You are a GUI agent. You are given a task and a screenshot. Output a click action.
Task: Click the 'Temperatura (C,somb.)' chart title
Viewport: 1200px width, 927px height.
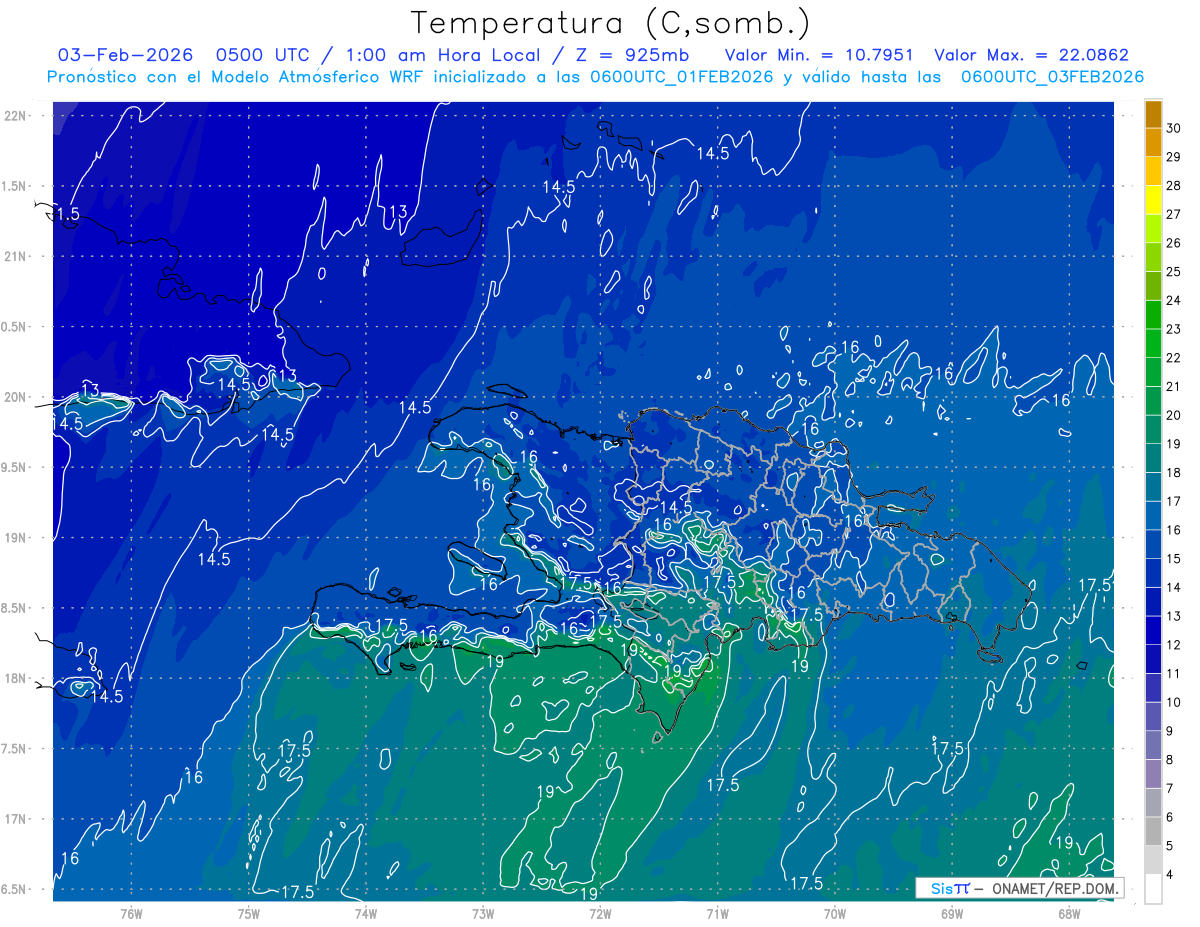point(610,23)
